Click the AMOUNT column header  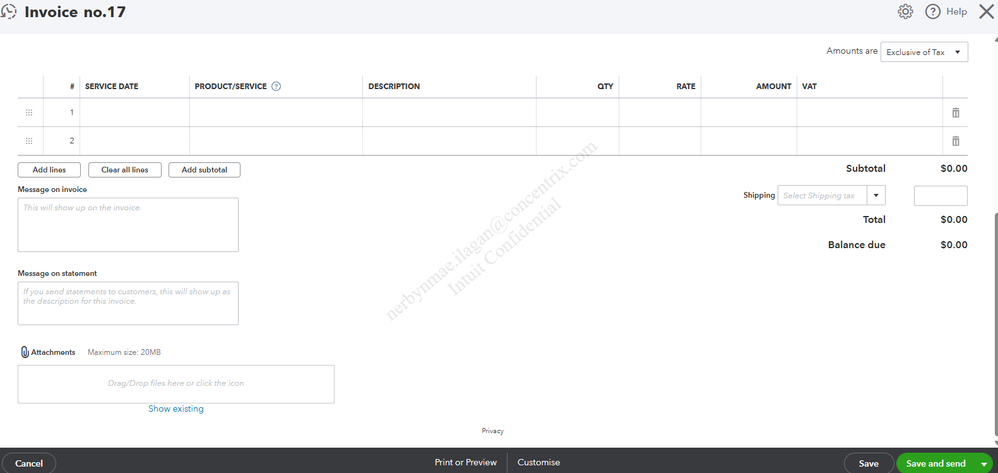click(x=773, y=87)
